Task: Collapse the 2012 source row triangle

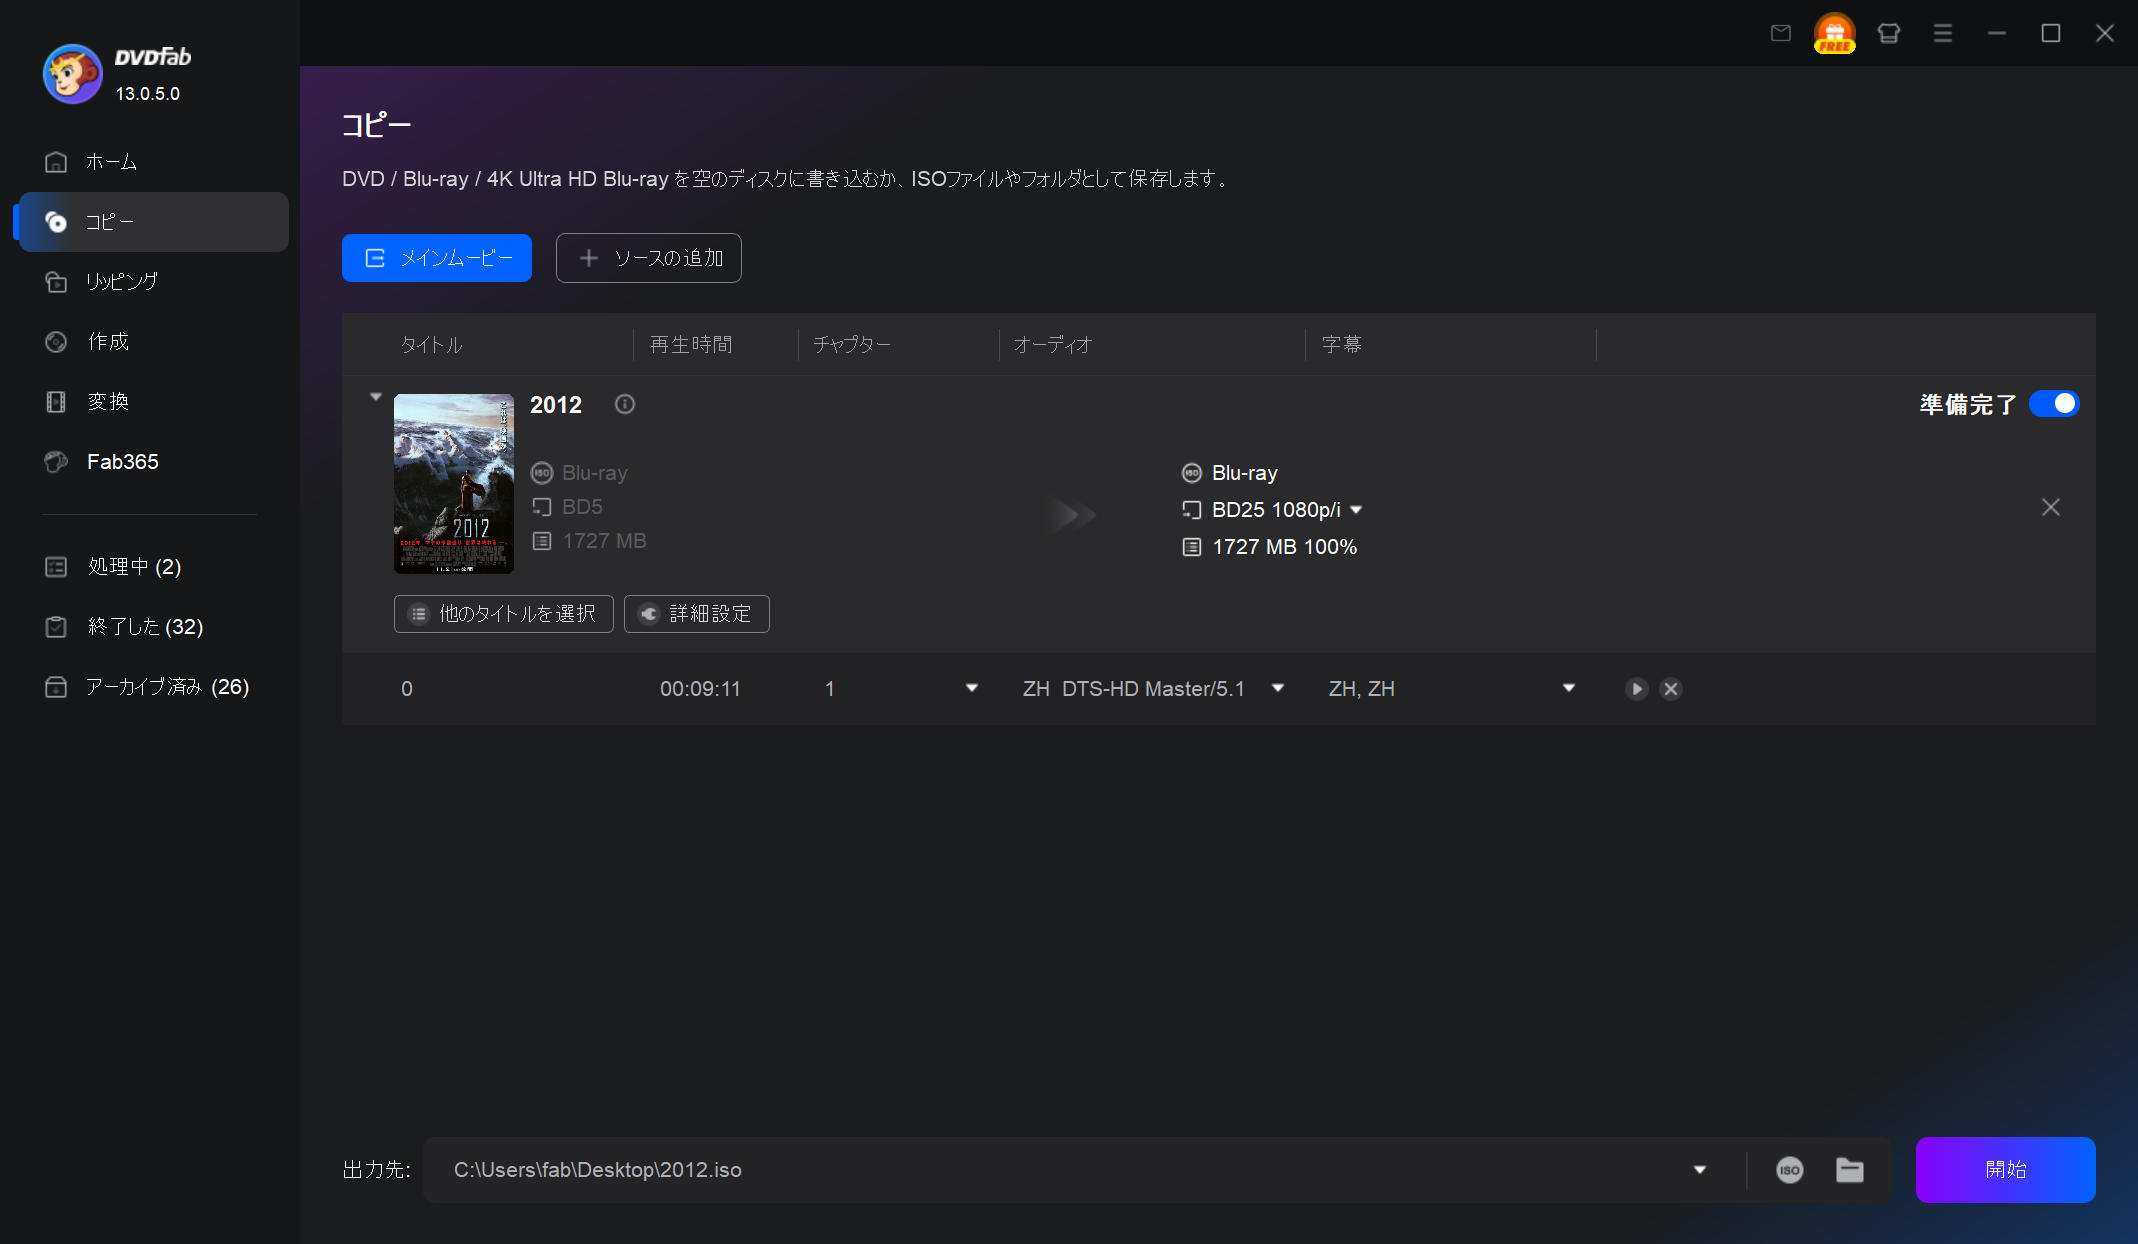Action: click(x=376, y=397)
